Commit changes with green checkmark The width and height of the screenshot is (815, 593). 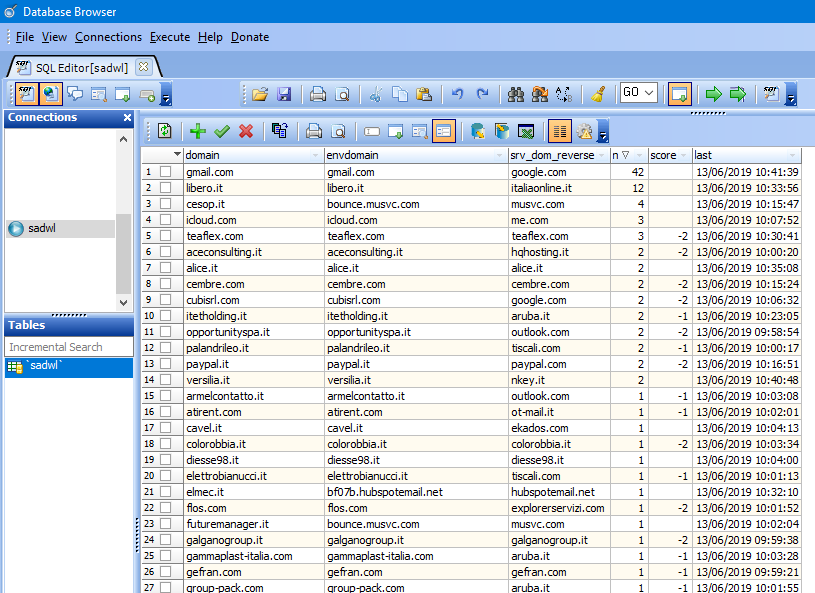click(x=222, y=131)
